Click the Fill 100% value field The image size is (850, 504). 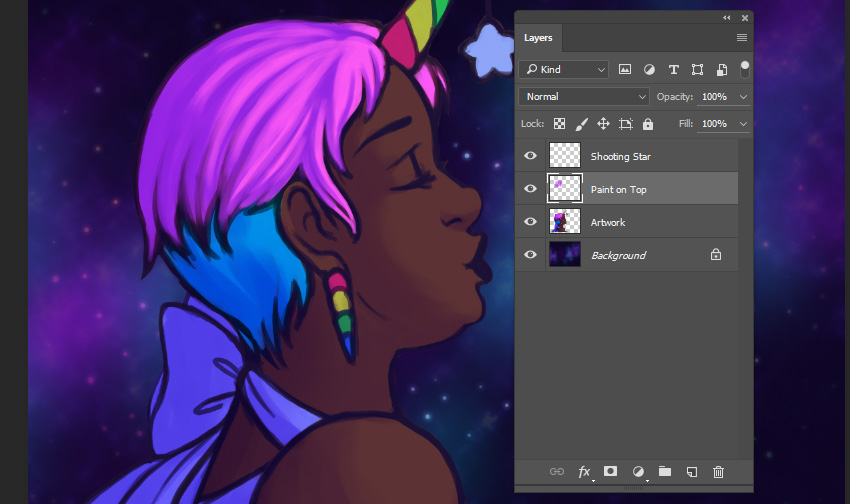pos(714,124)
